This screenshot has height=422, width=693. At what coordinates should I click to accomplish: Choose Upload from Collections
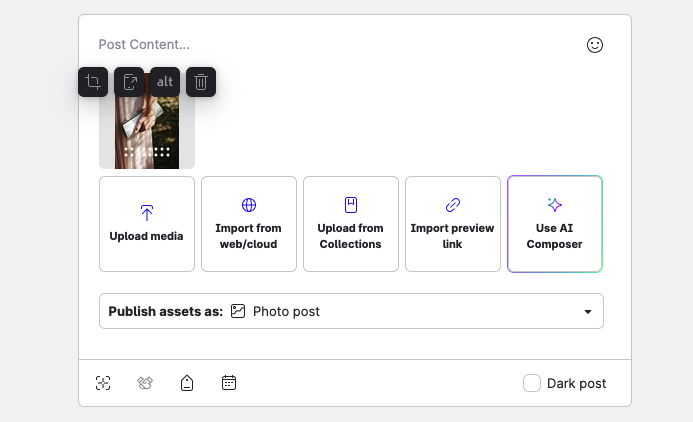coord(351,224)
